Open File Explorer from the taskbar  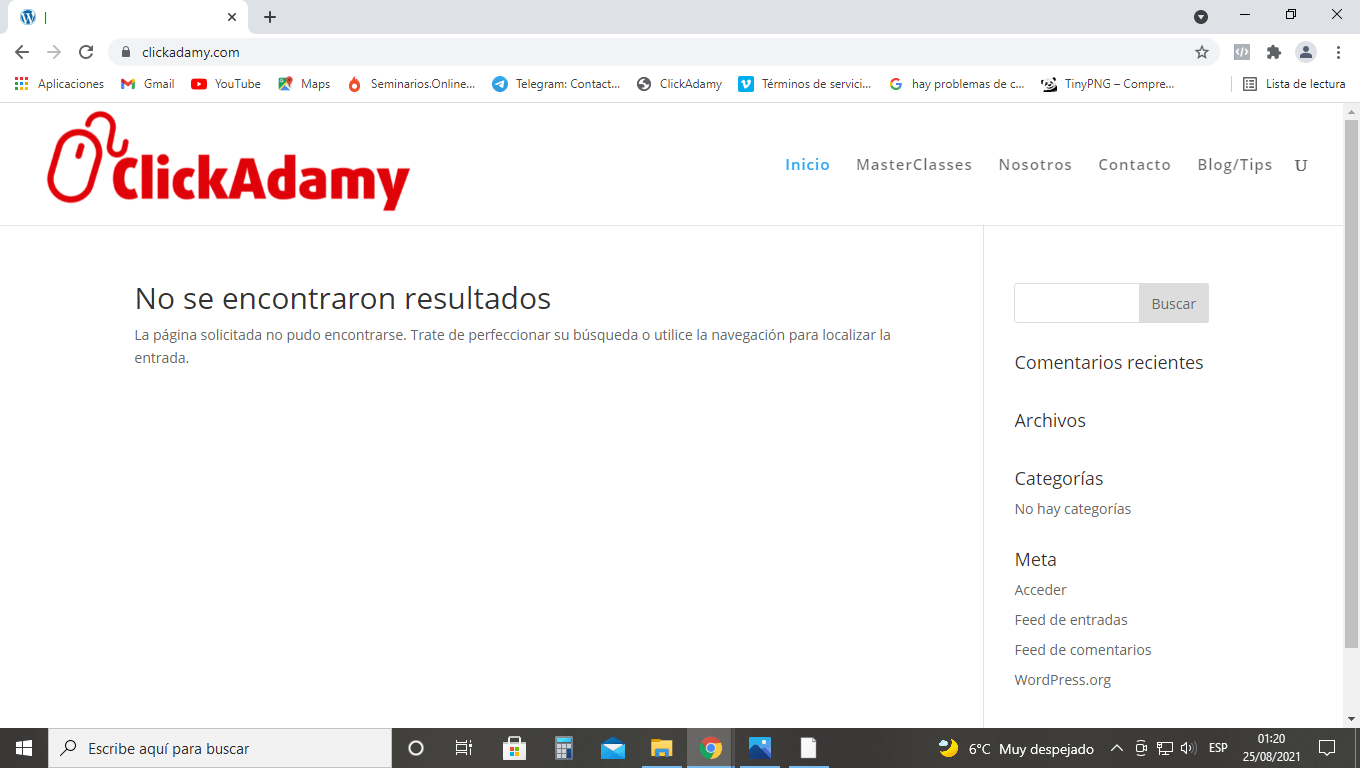click(662, 748)
